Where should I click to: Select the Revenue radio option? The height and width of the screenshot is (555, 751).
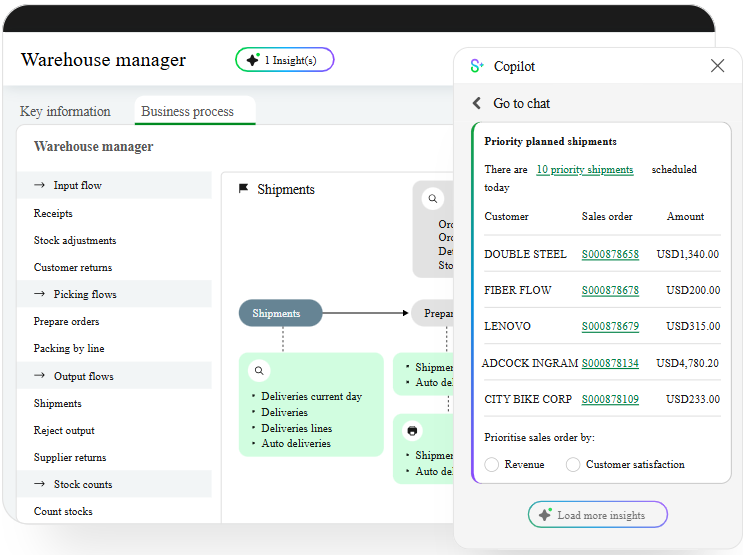[492, 465]
